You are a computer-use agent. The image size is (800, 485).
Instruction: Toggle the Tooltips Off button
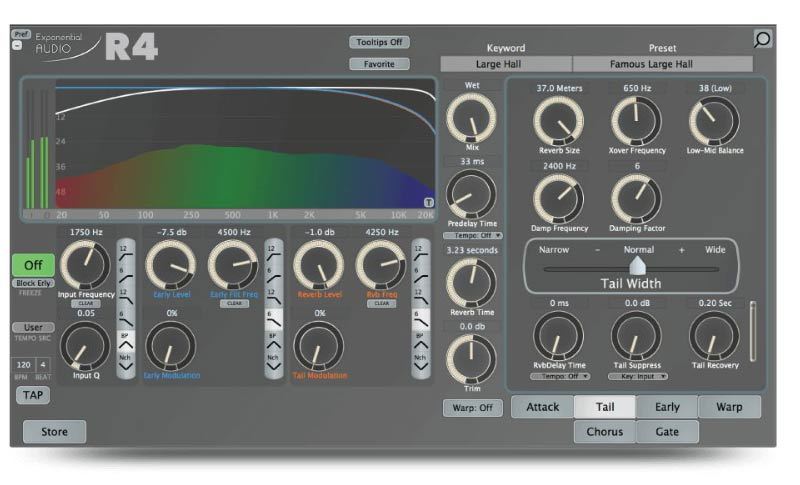coord(379,42)
